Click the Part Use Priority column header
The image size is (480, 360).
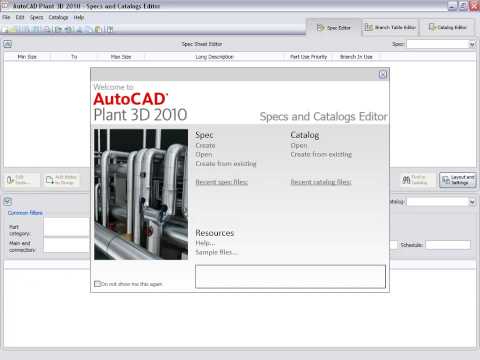coord(308,57)
